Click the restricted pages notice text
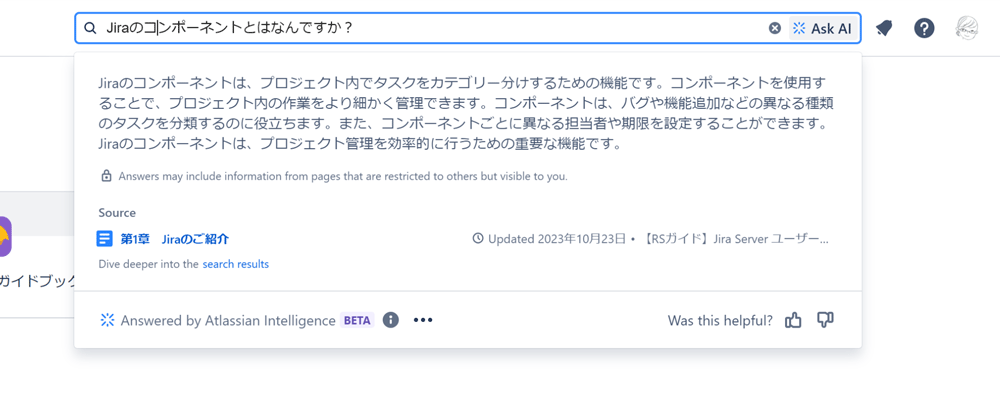This screenshot has height=410, width=1000. [x=342, y=176]
